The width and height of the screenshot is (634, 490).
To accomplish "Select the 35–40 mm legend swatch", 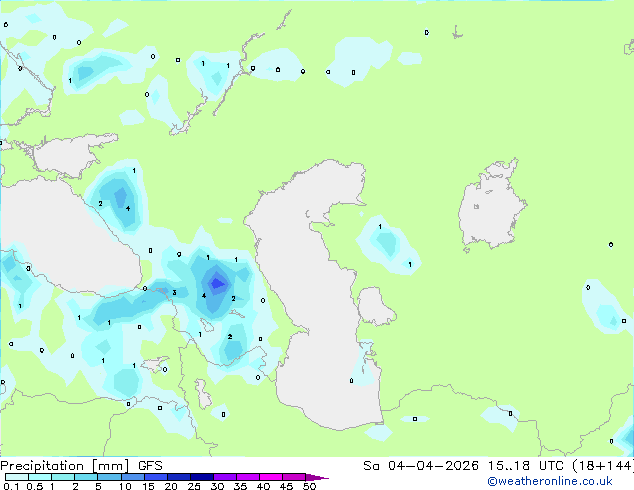I will 248,477.
